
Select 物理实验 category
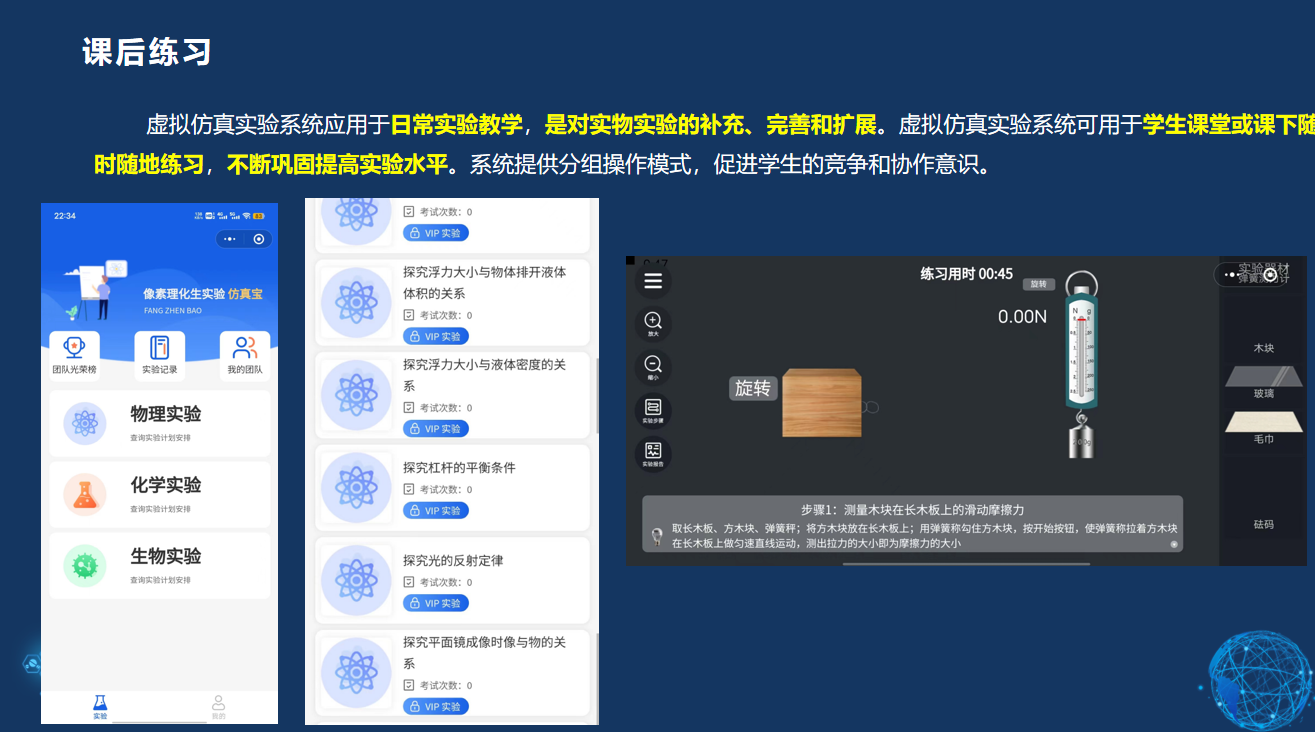click(x=160, y=423)
